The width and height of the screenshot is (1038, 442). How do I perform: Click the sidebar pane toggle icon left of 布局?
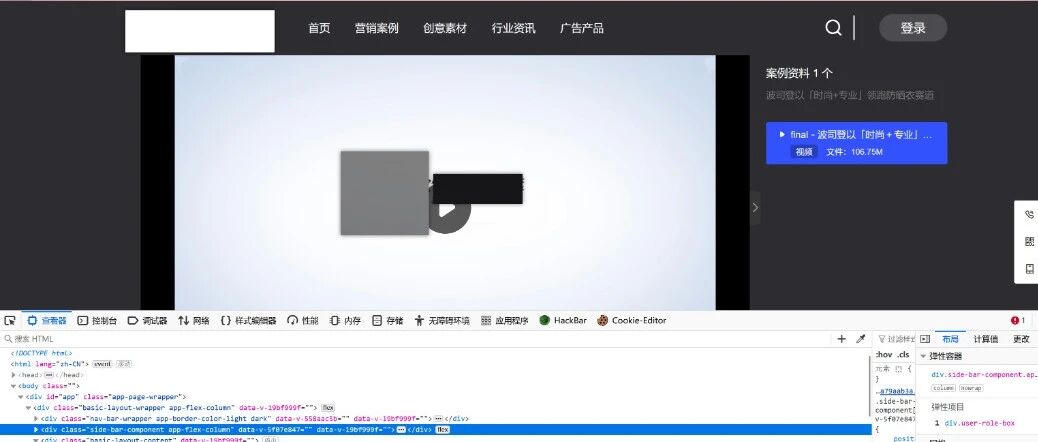tap(925, 339)
